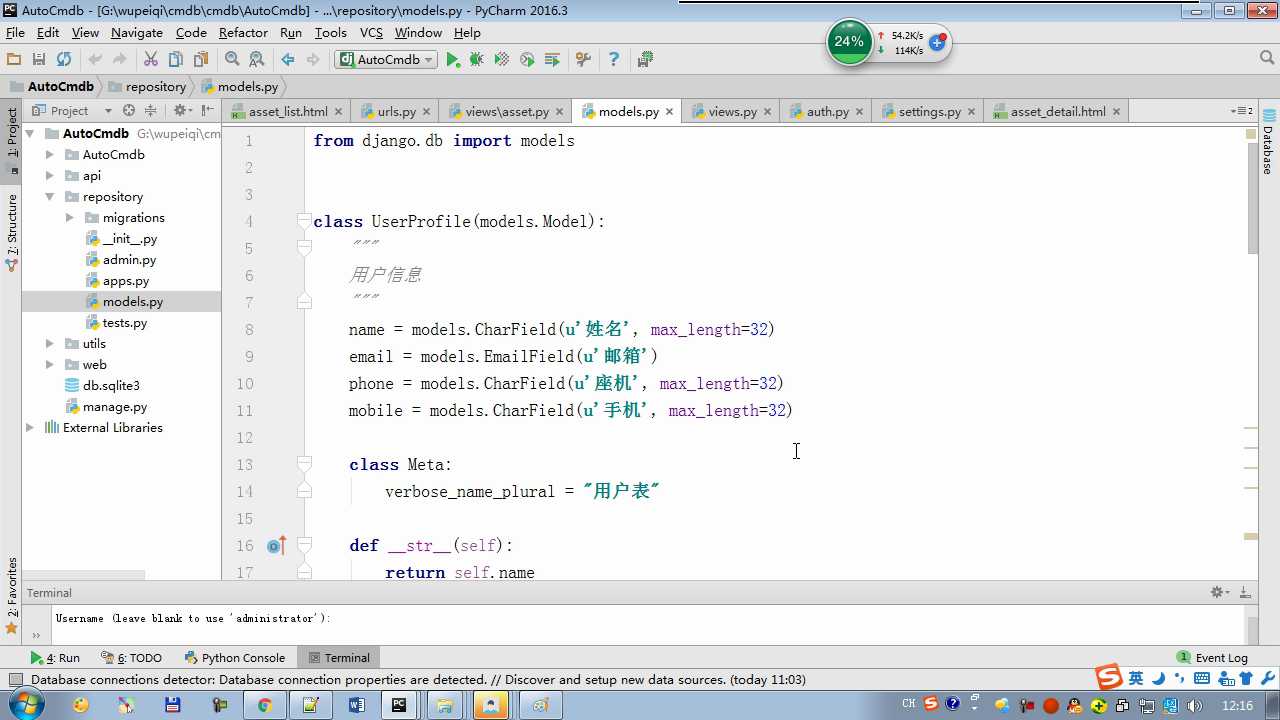
Task: Open Settings wrench icon in toolbar
Action: coord(584,60)
